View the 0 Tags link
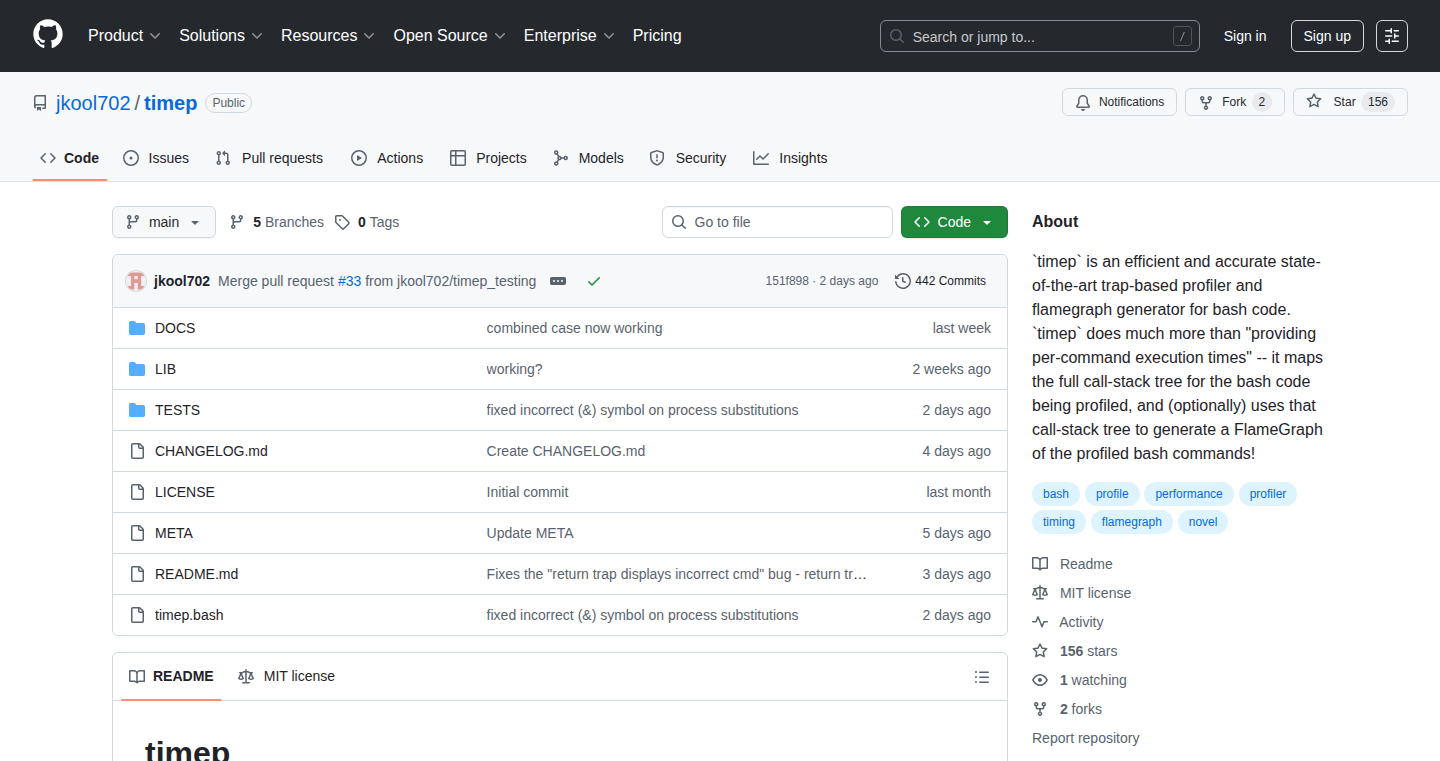Image resolution: width=1440 pixels, height=761 pixels. 367,222
